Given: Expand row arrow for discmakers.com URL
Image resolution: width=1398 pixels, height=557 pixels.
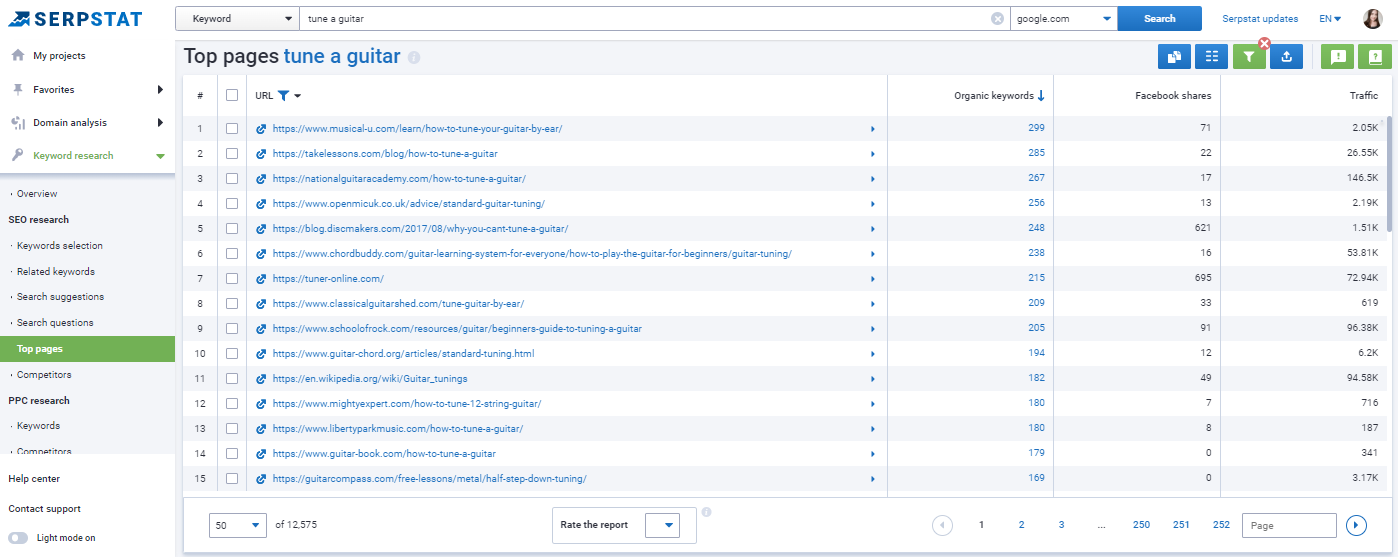Looking at the screenshot, I should coord(872,229).
